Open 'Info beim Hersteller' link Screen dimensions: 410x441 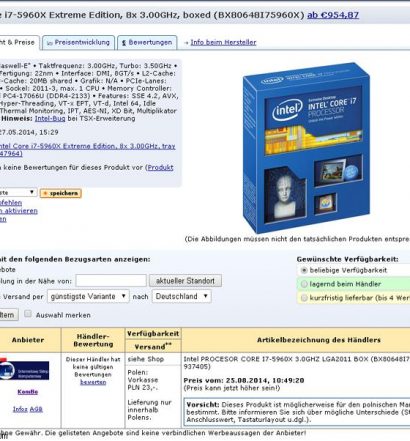(223, 42)
